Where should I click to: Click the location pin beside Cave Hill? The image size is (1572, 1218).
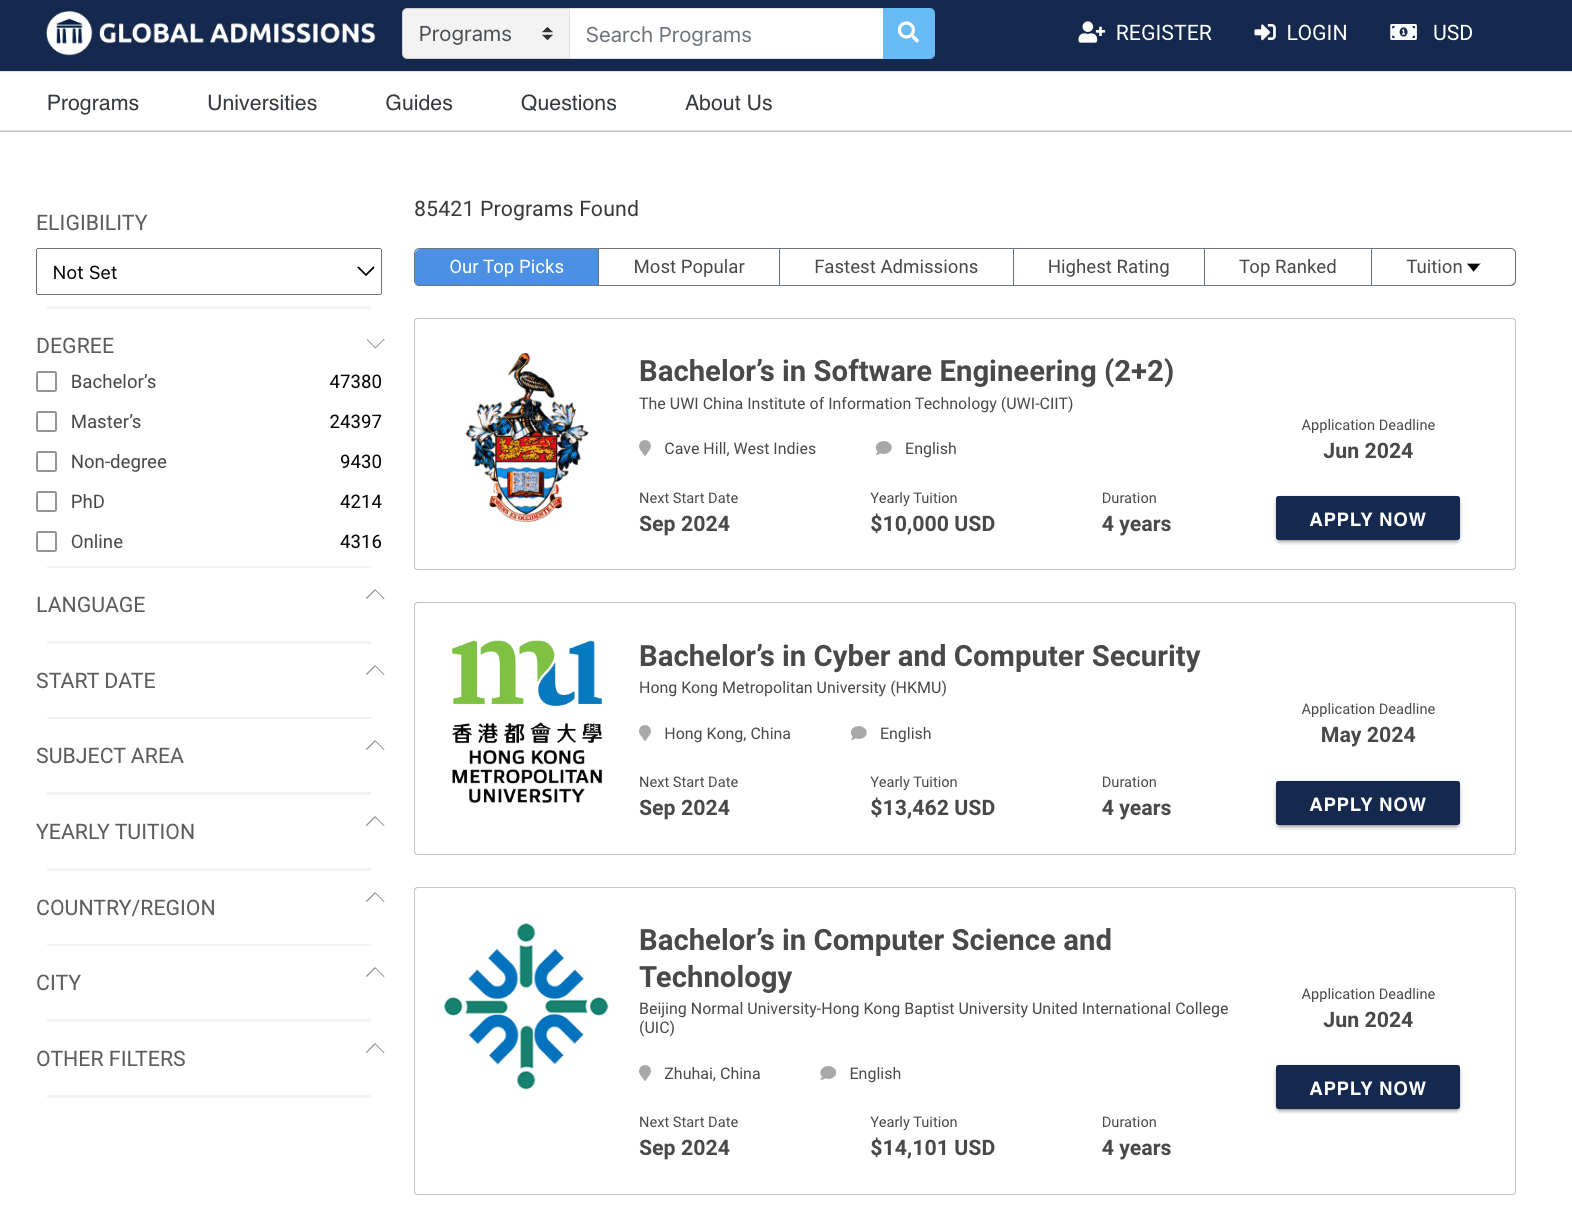(x=646, y=448)
